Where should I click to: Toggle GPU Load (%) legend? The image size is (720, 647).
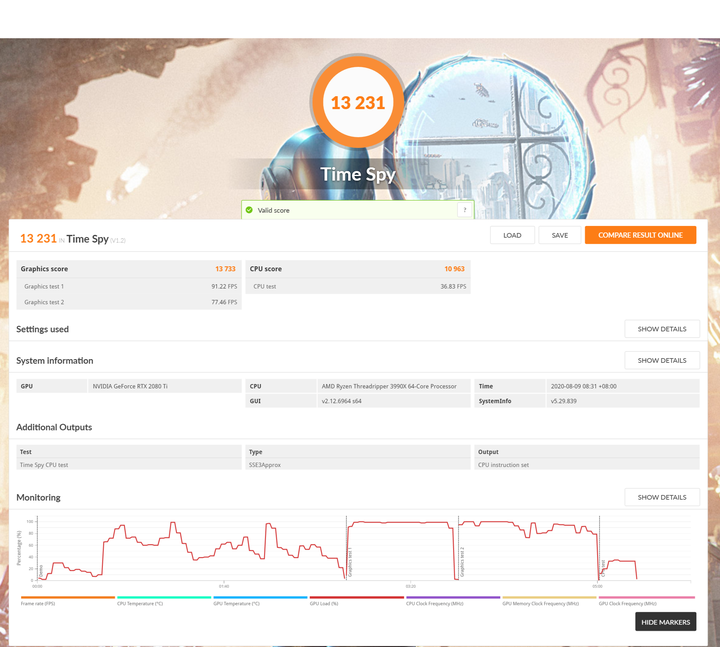pos(357,601)
